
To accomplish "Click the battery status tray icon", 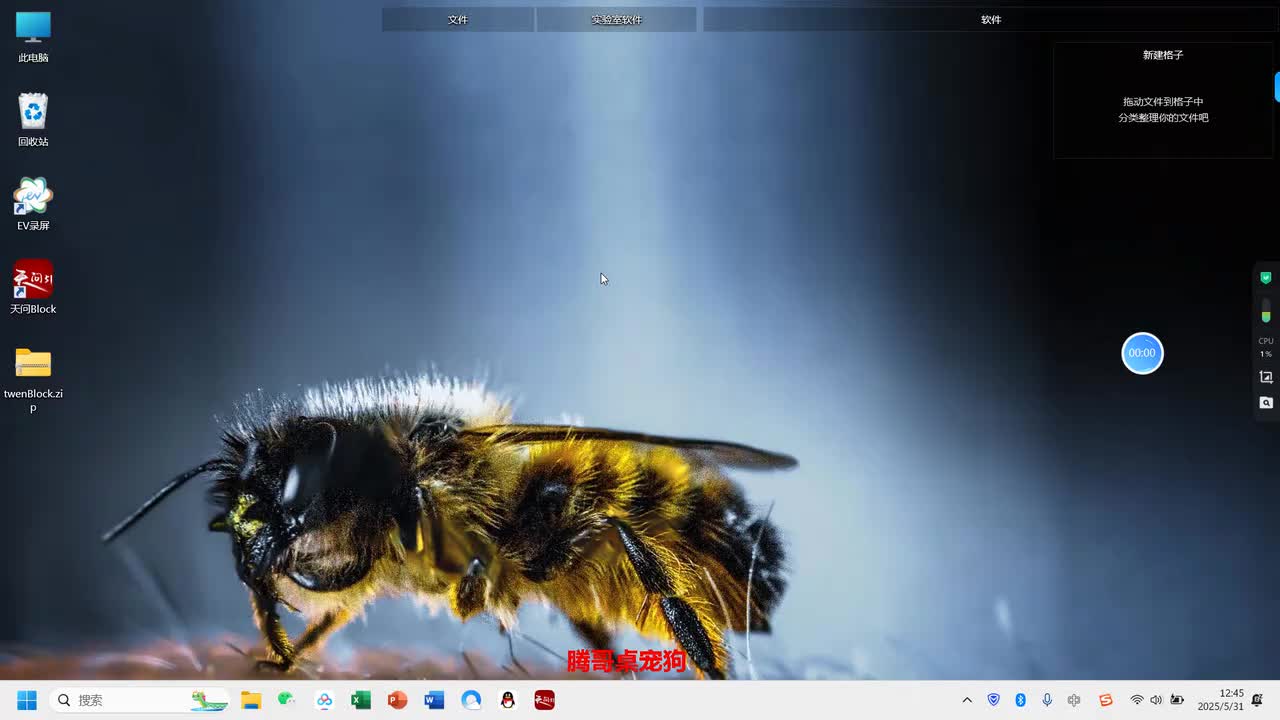I will (1177, 700).
